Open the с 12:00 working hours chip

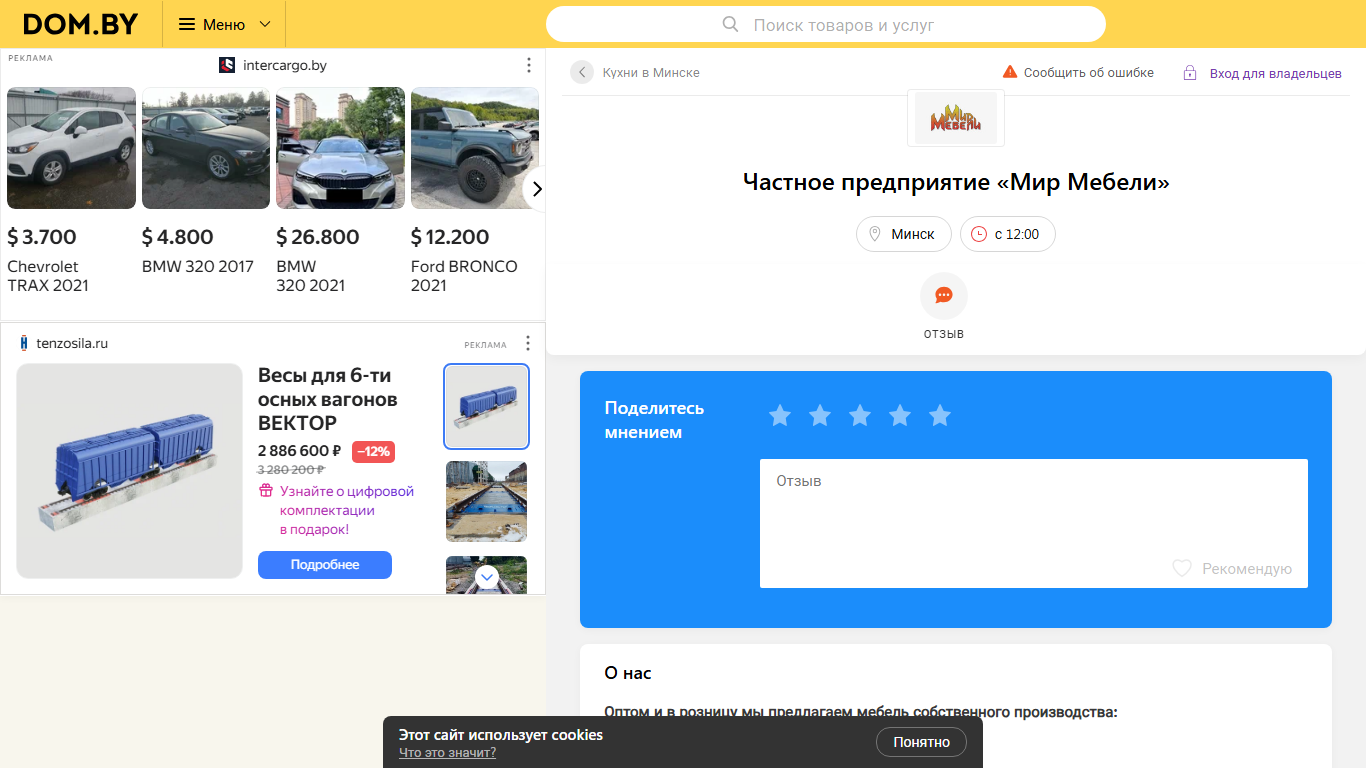pos(1007,234)
